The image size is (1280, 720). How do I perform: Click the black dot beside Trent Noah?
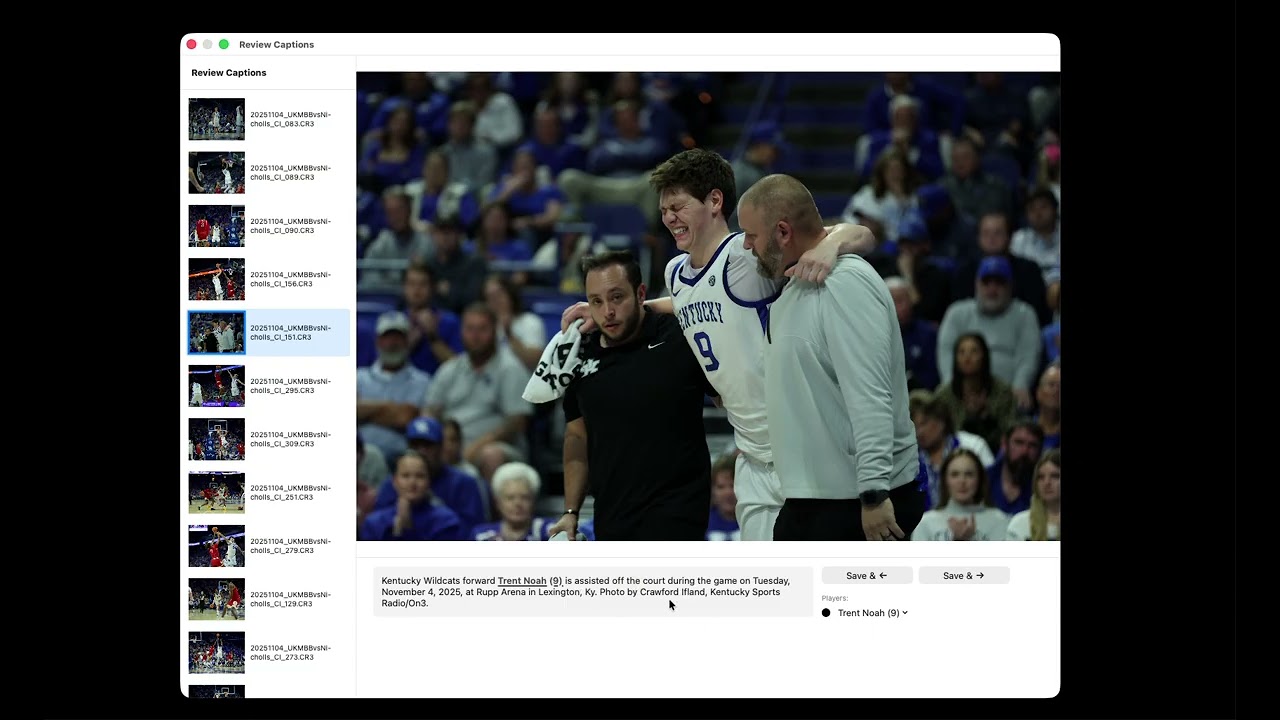826,613
